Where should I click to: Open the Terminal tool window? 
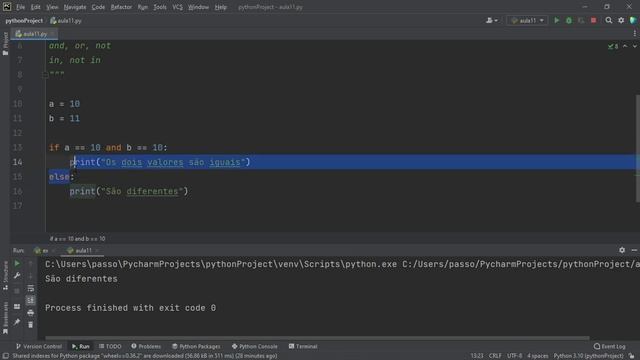[303, 346]
